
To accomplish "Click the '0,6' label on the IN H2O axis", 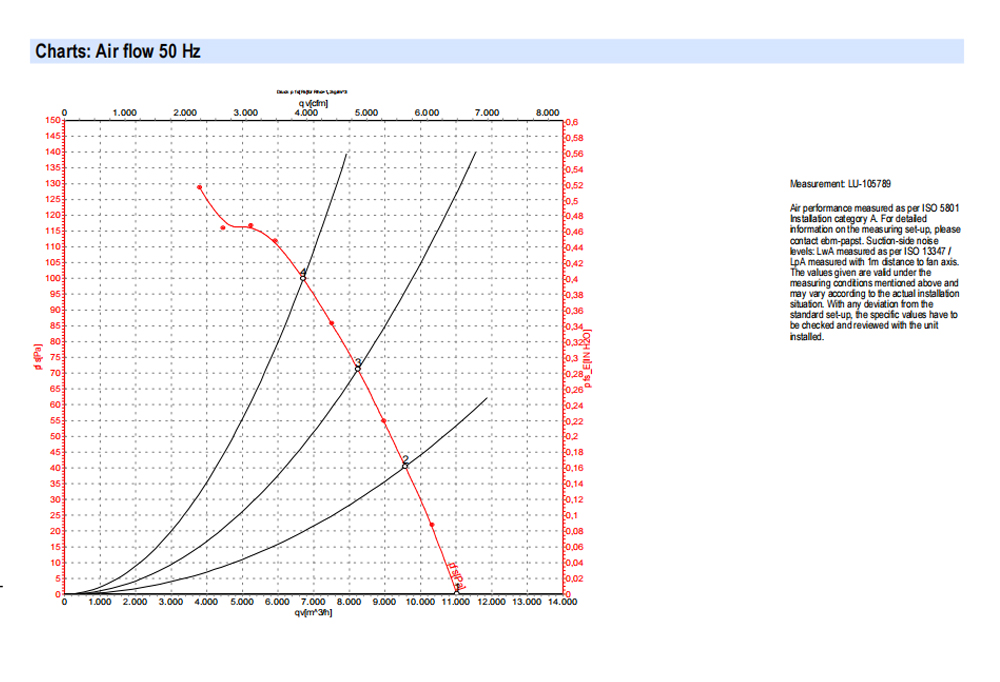I will pyautogui.click(x=572, y=122).
